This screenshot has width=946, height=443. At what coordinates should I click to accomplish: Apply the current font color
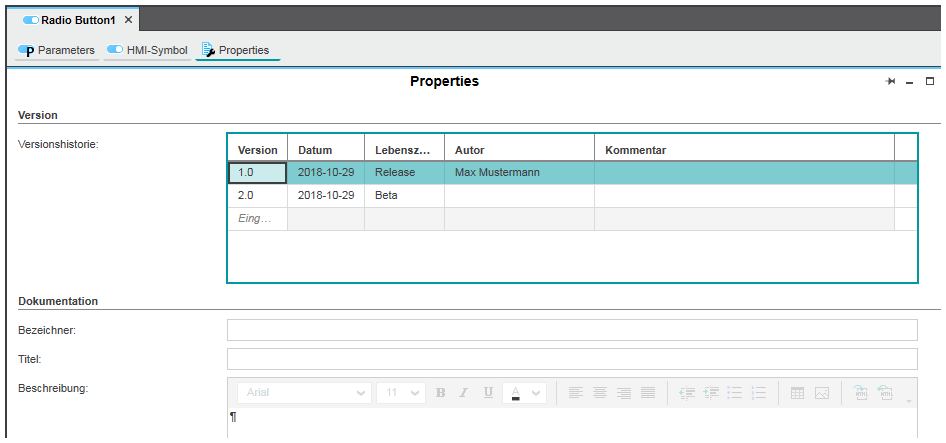point(515,393)
